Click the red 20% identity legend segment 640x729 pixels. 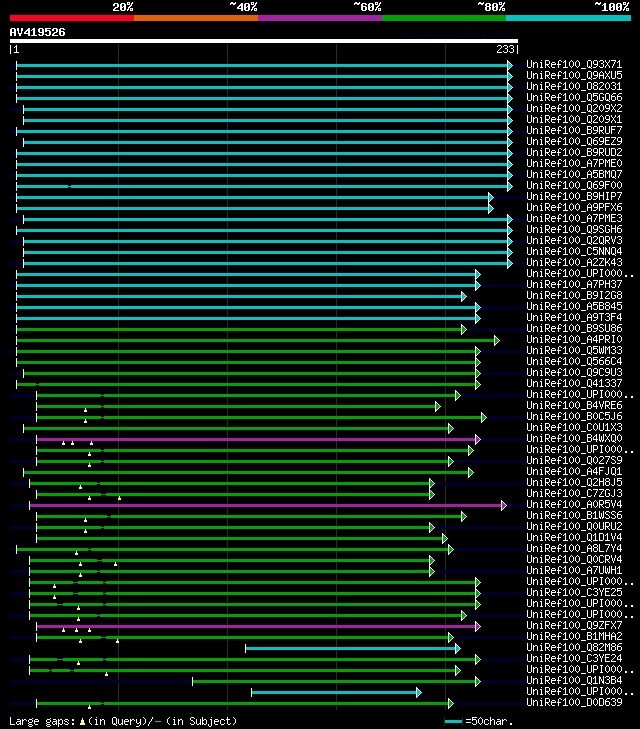pyautogui.click(x=72, y=18)
